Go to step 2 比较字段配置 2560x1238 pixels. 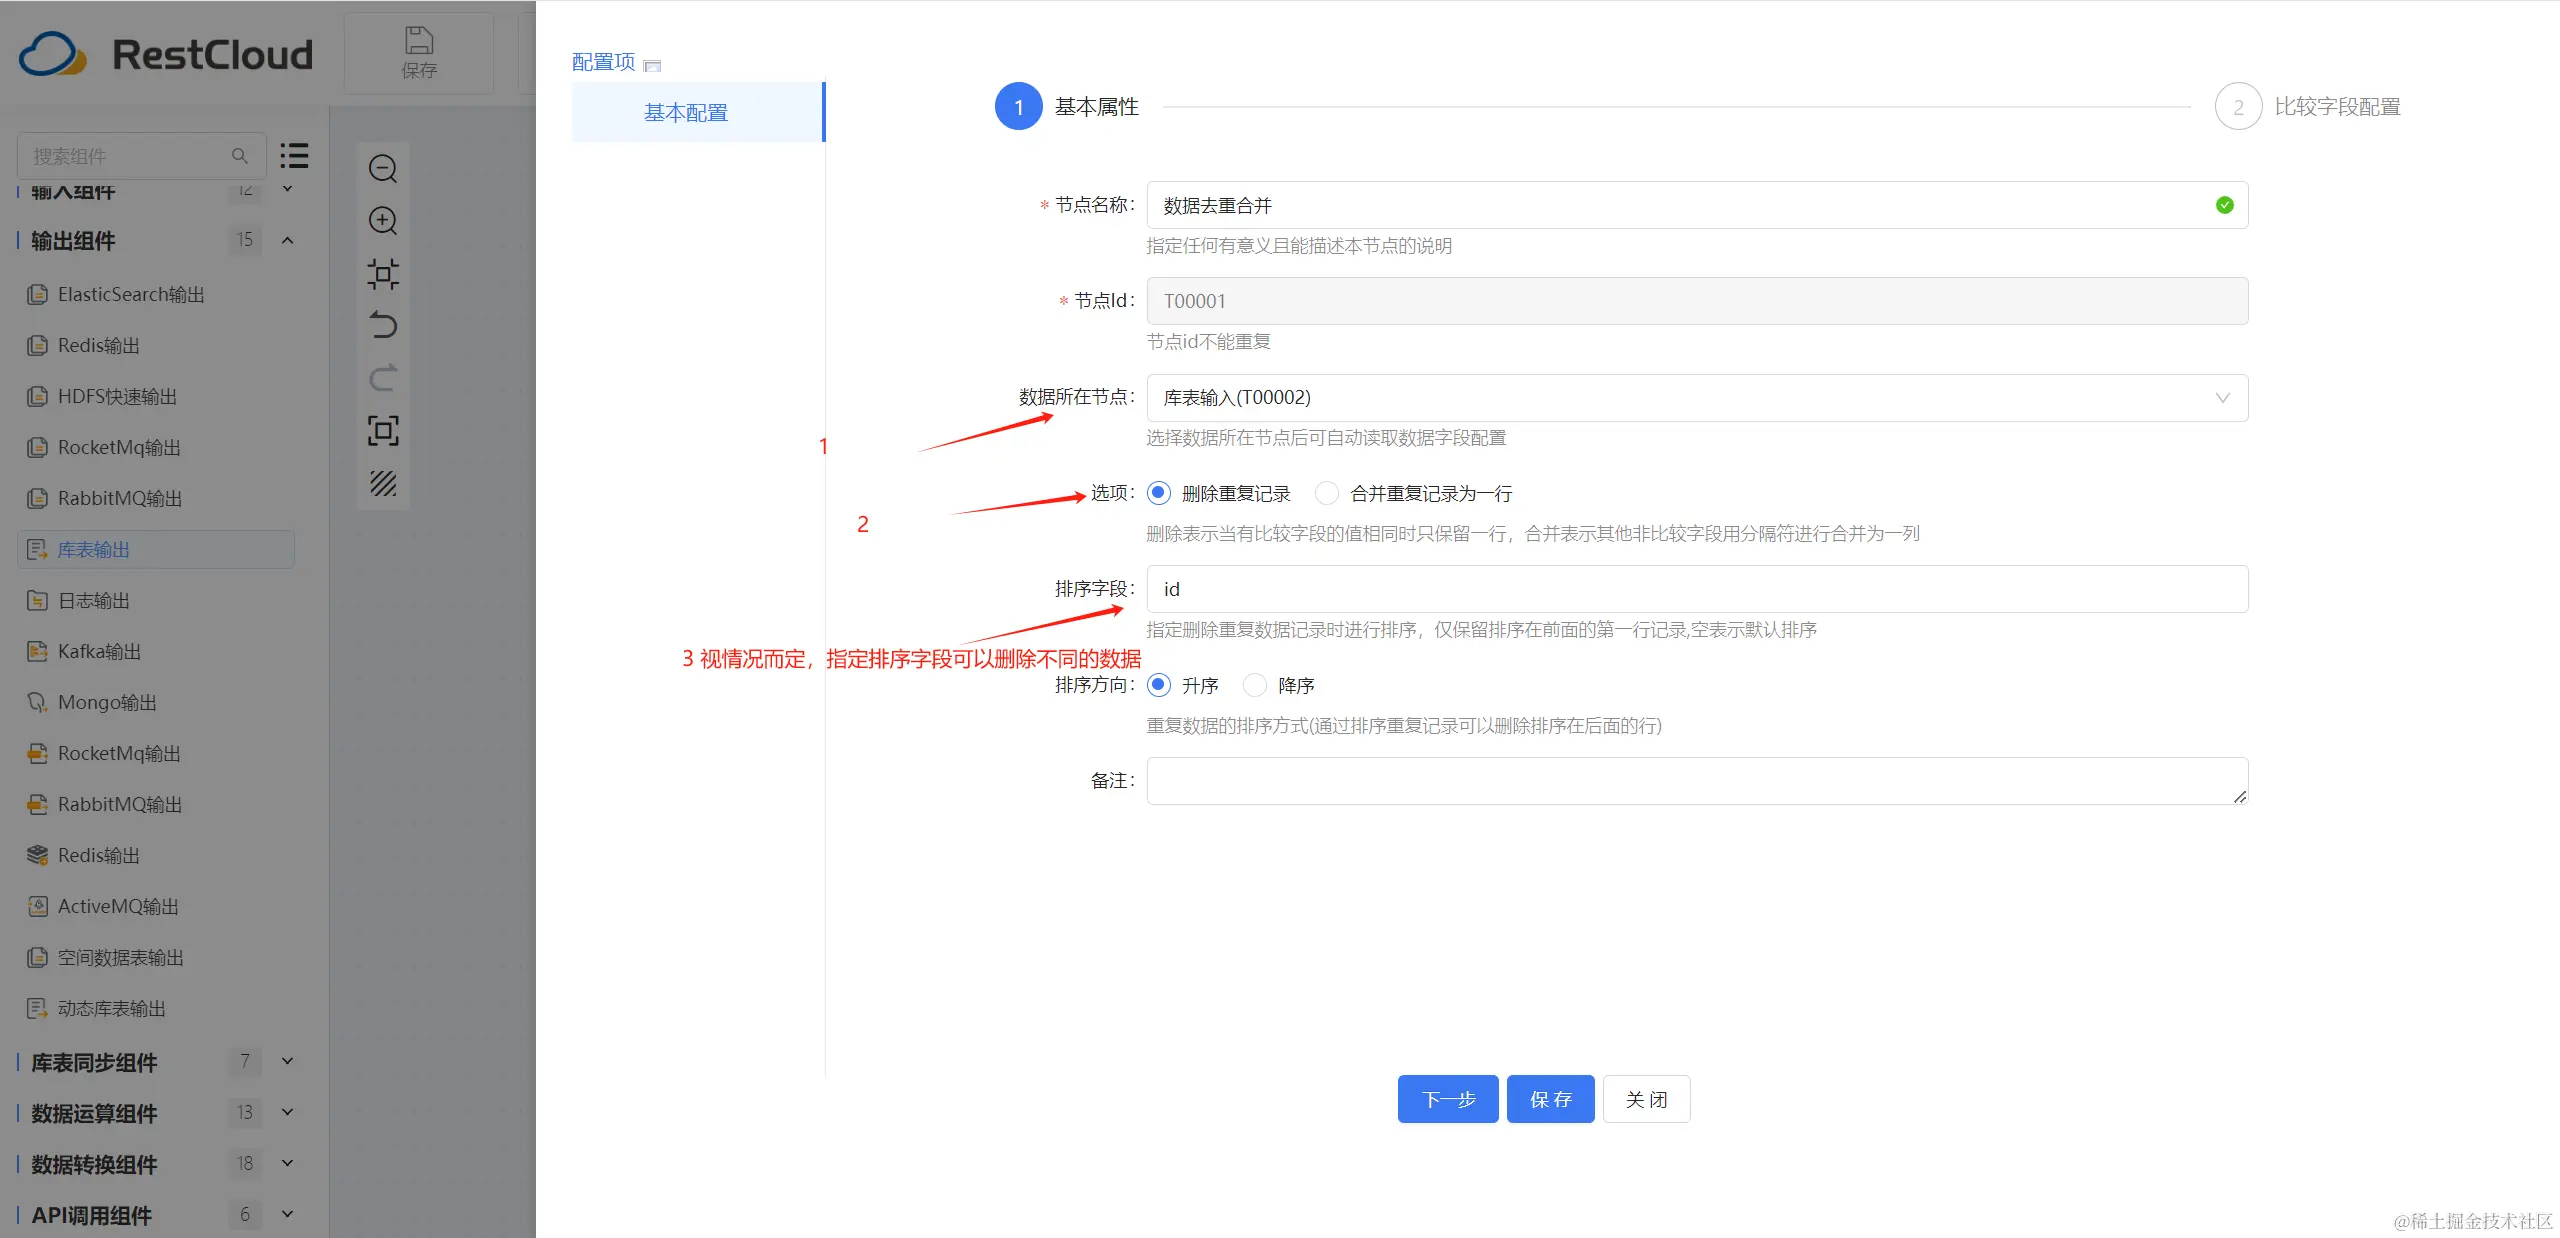(x=2238, y=107)
